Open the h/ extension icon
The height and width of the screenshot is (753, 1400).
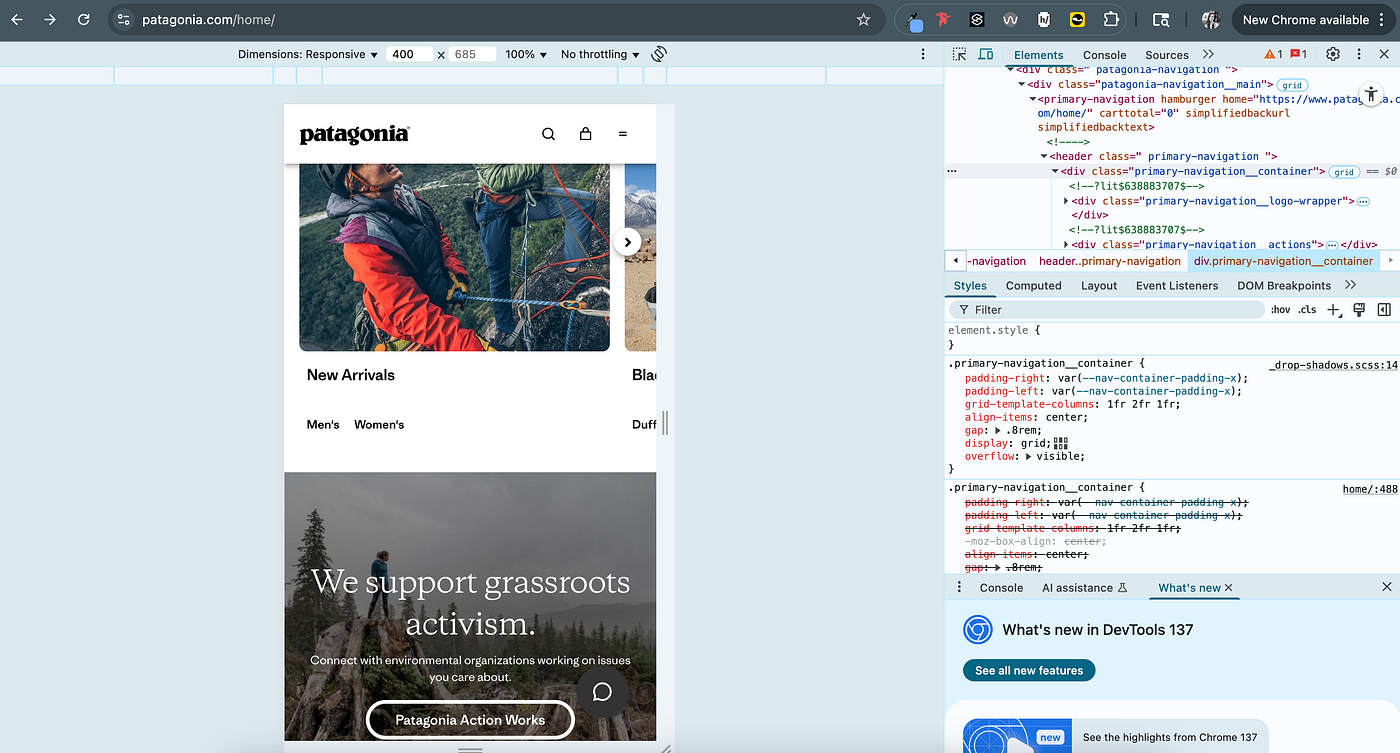(x=1044, y=19)
